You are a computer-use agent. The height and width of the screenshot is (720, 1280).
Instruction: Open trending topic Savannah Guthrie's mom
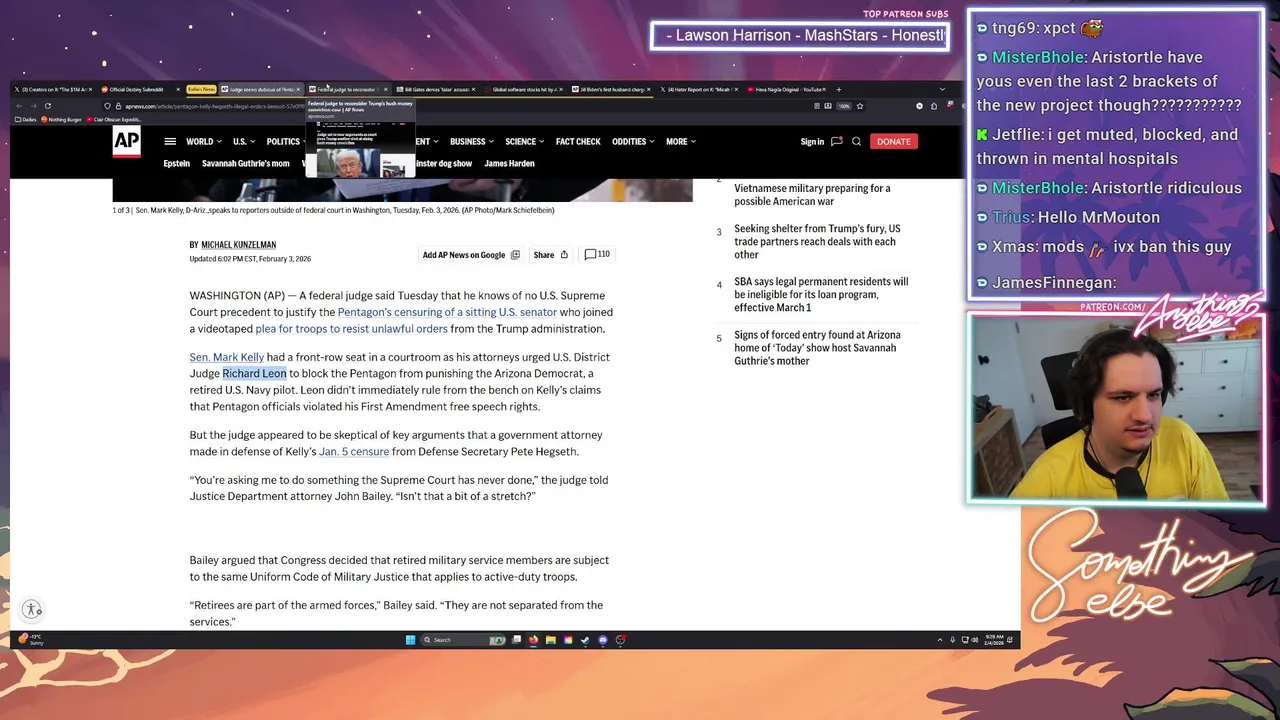245,164
